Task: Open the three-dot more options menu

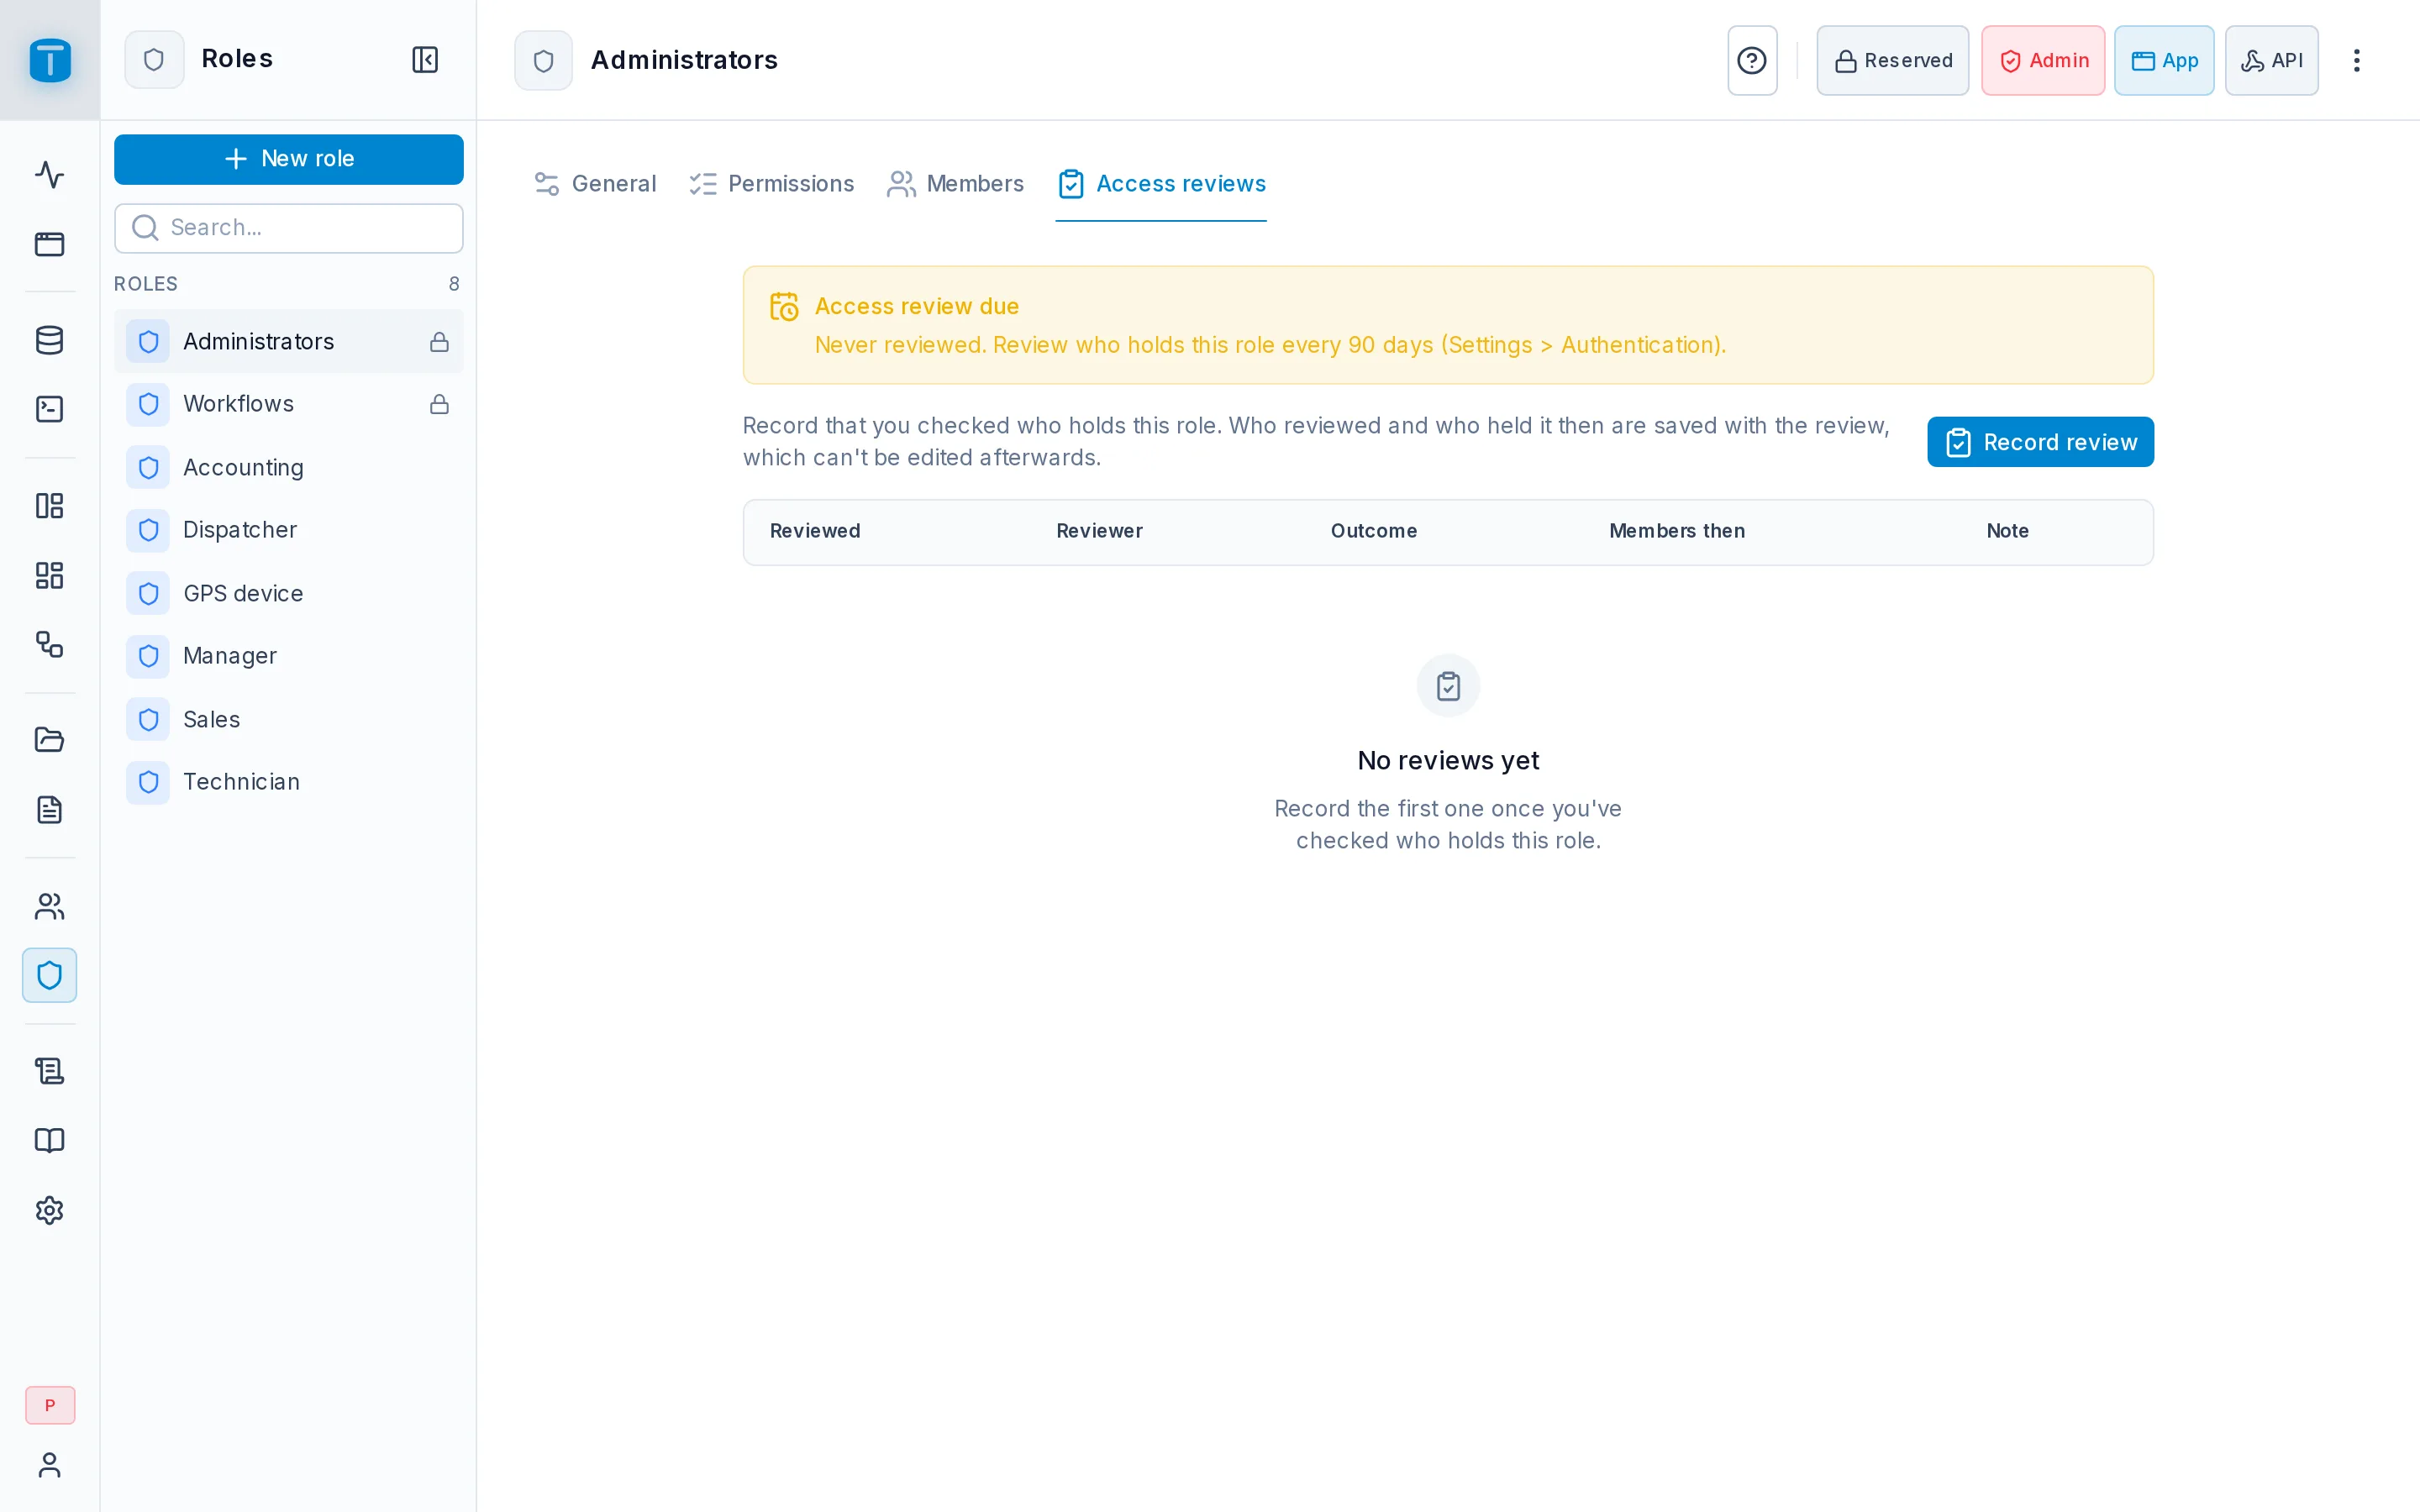Action: [2357, 60]
